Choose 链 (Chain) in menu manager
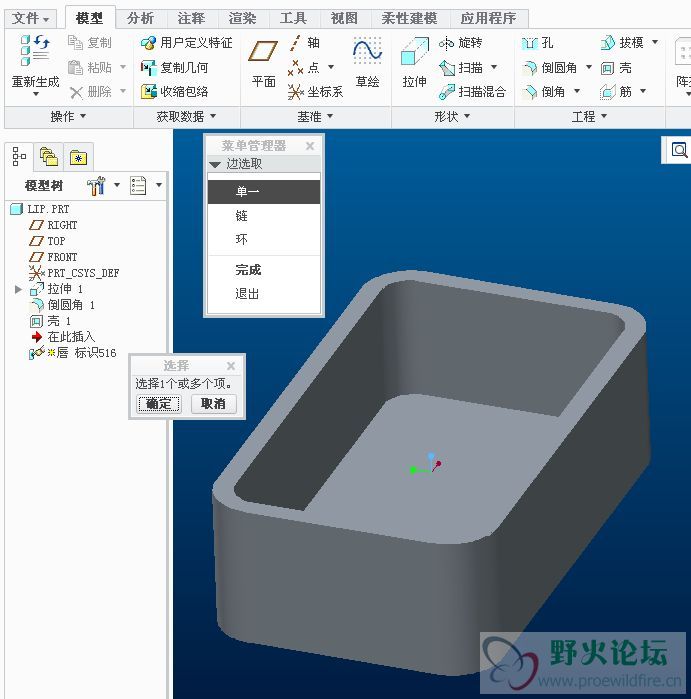Viewport: 691px width, 699px height. (x=264, y=216)
